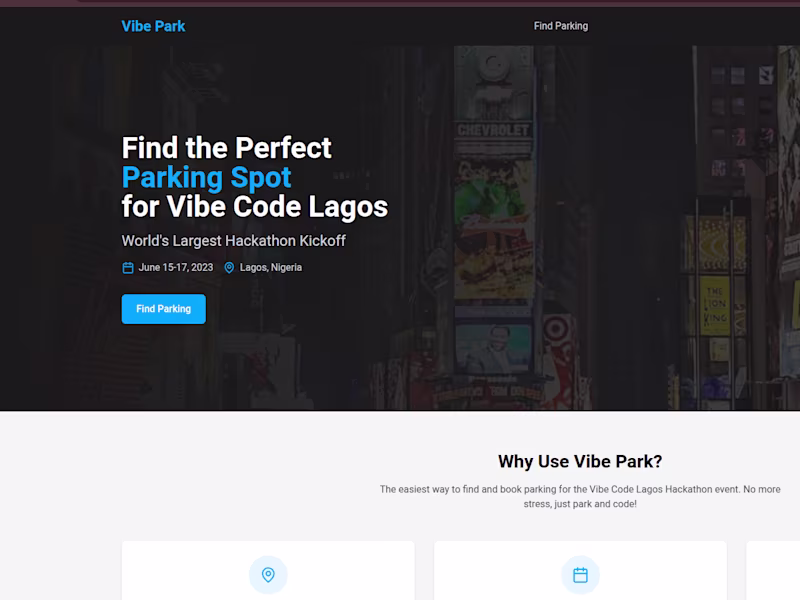The width and height of the screenshot is (800, 600).
Task: Select the map pin icon in first feature card
Action: tap(268, 574)
